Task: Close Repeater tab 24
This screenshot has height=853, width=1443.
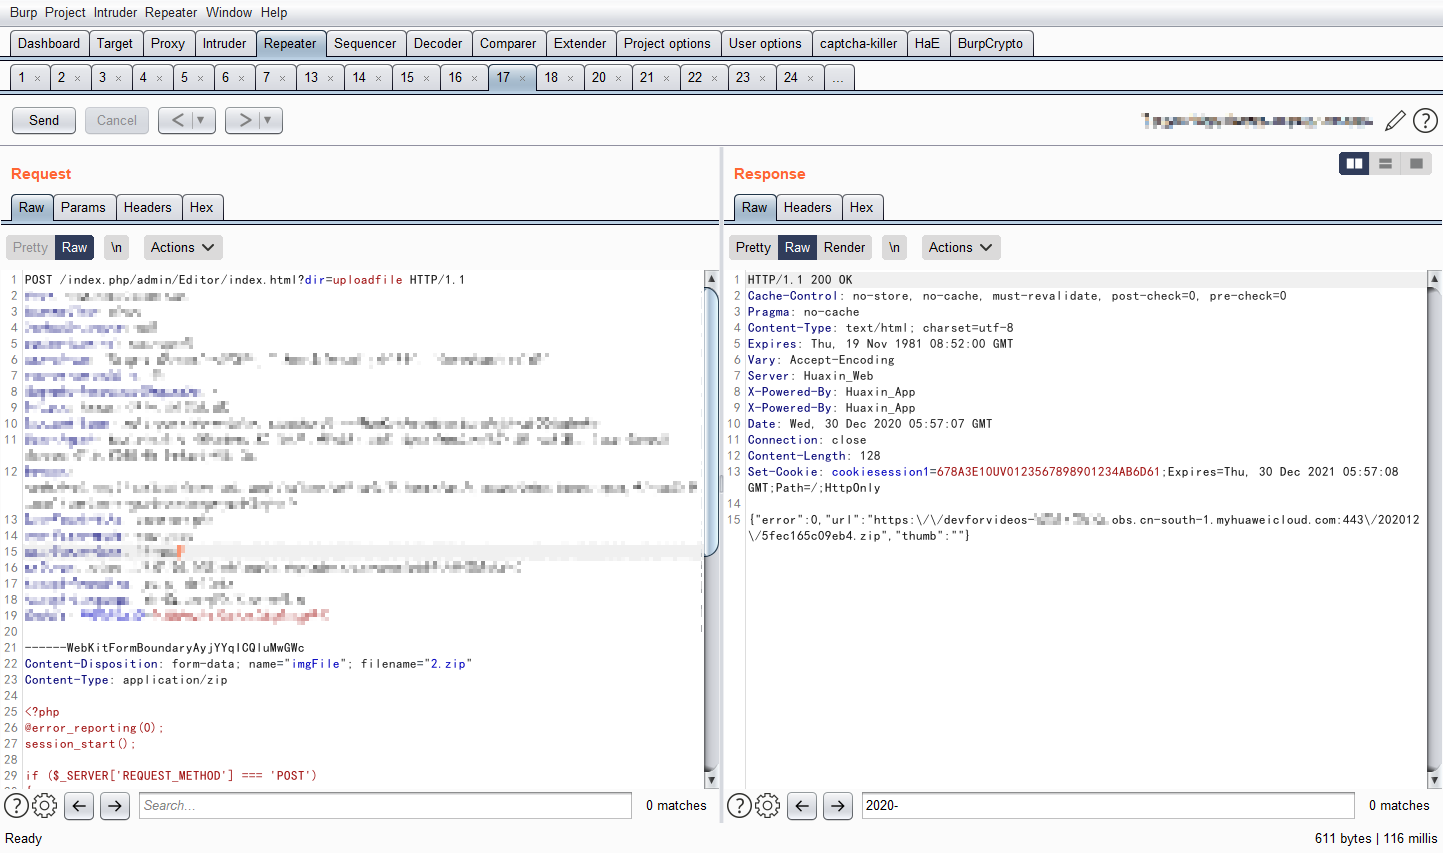Action: [x=810, y=78]
